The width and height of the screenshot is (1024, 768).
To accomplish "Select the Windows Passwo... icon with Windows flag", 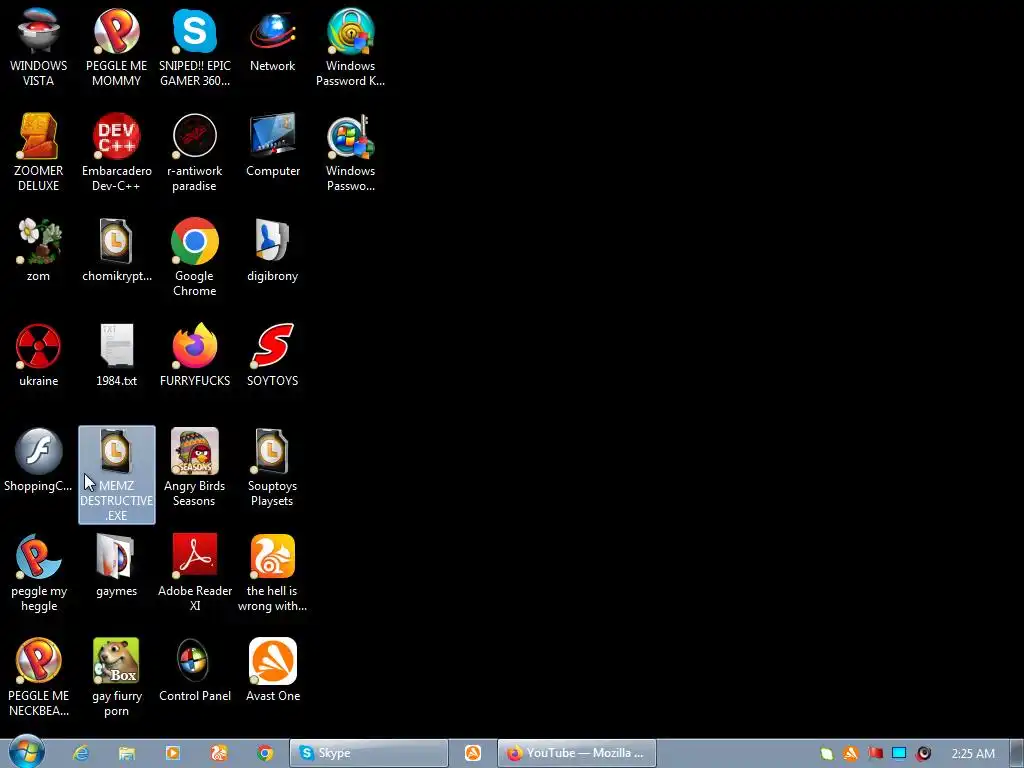I will (351, 152).
